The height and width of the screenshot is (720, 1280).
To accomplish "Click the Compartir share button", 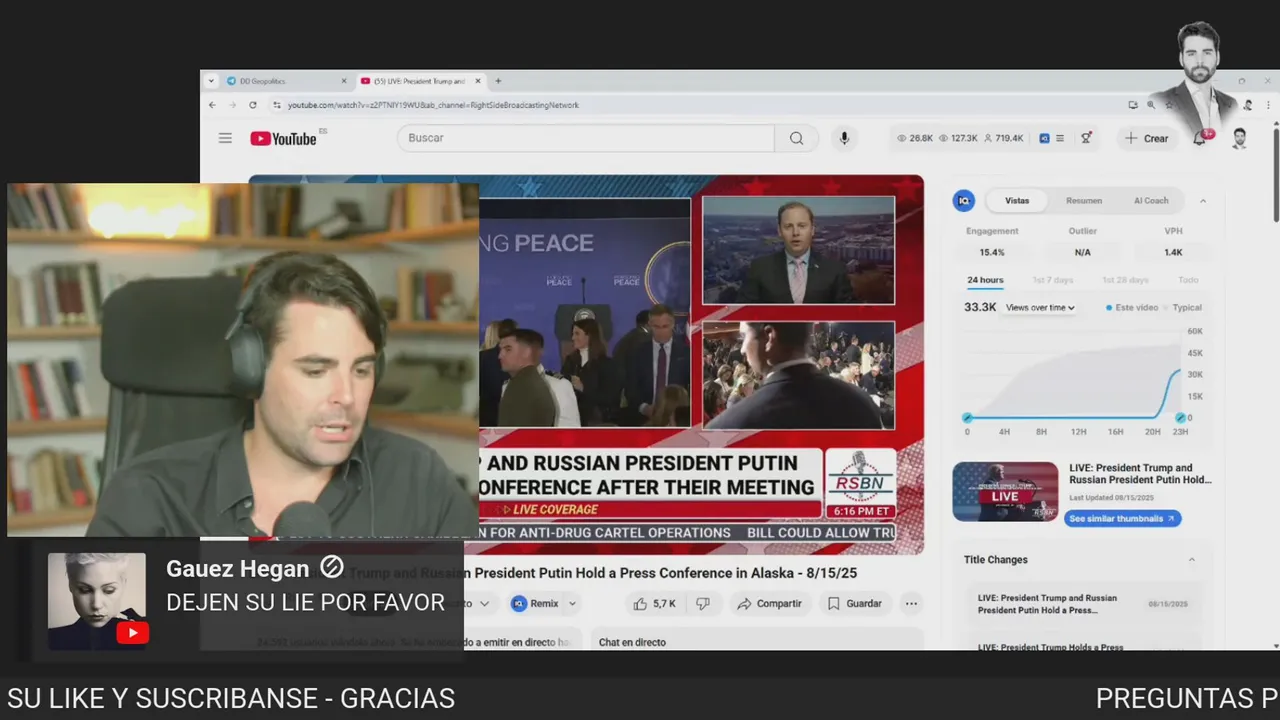I will coord(769,603).
